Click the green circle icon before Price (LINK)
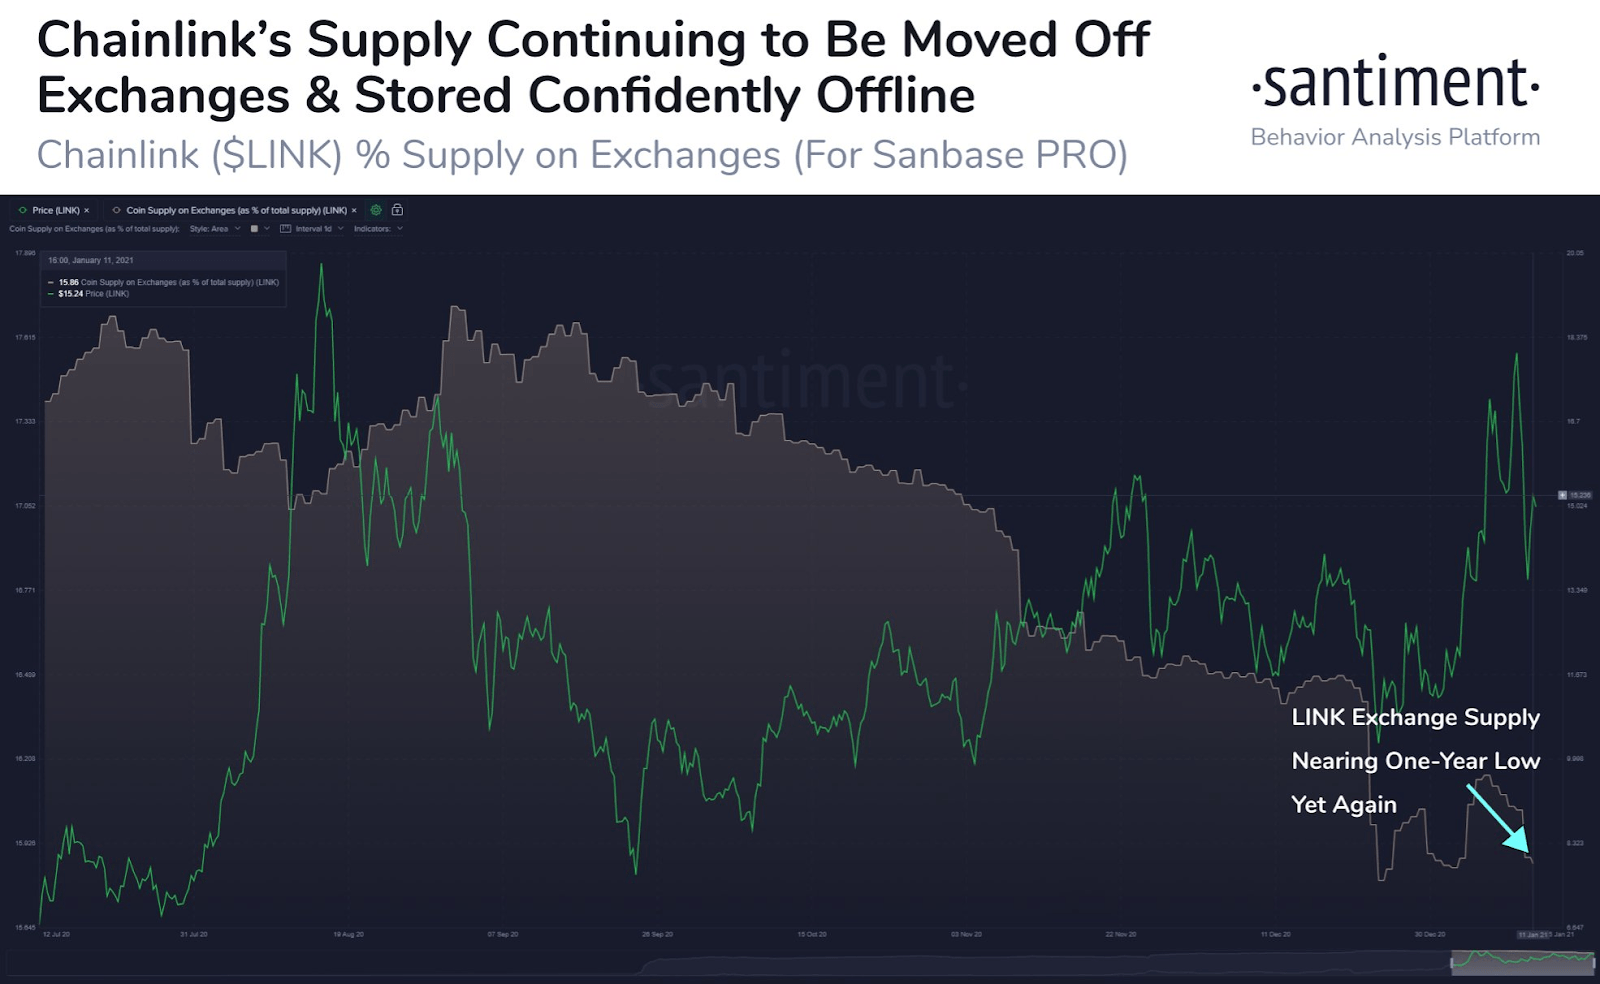This screenshot has height=984, width=1600. 23,210
